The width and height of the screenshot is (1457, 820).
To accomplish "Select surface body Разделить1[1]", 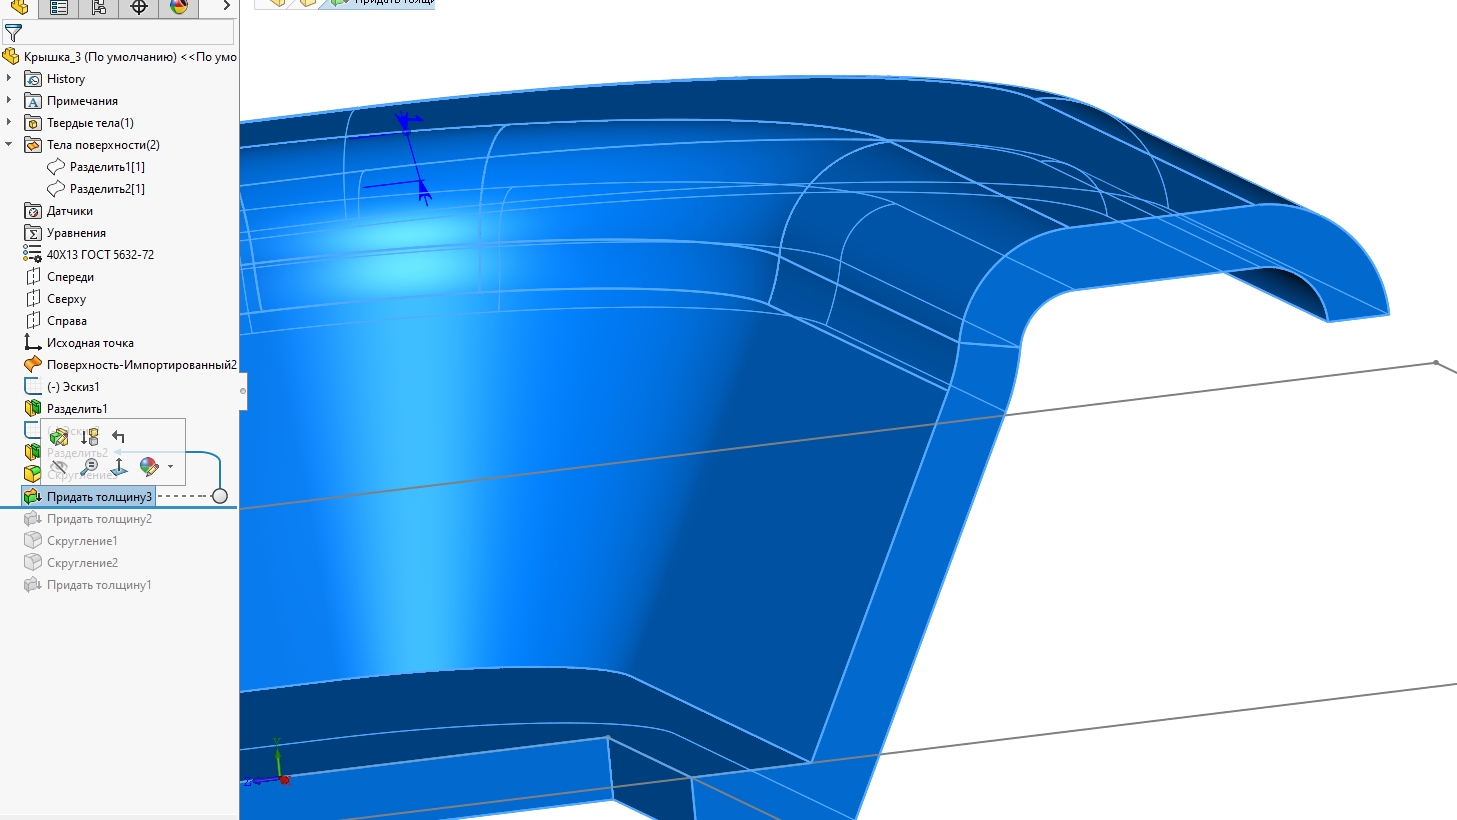I will pos(96,167).
